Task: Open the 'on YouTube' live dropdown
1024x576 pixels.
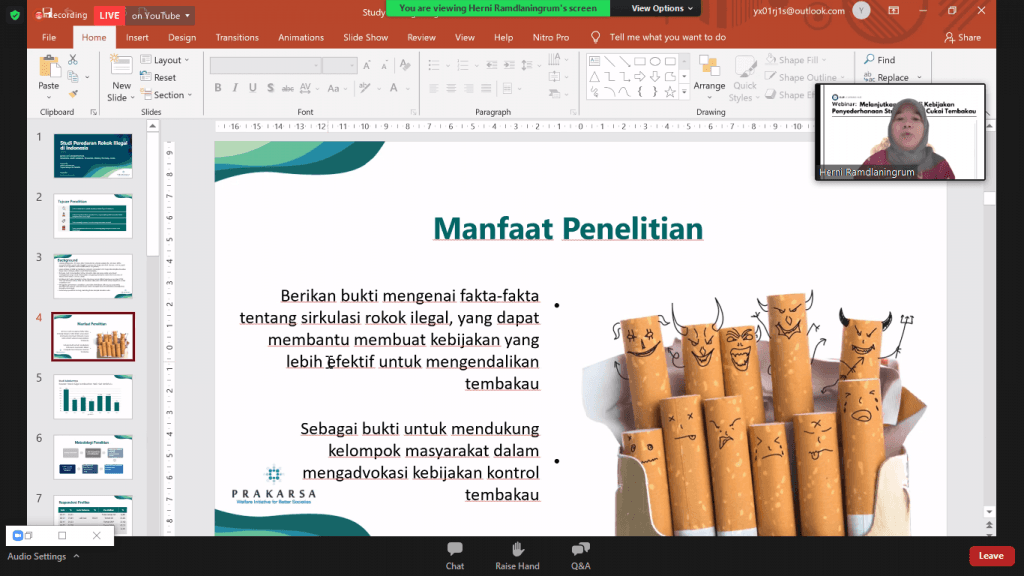Action: pos(160,15)
